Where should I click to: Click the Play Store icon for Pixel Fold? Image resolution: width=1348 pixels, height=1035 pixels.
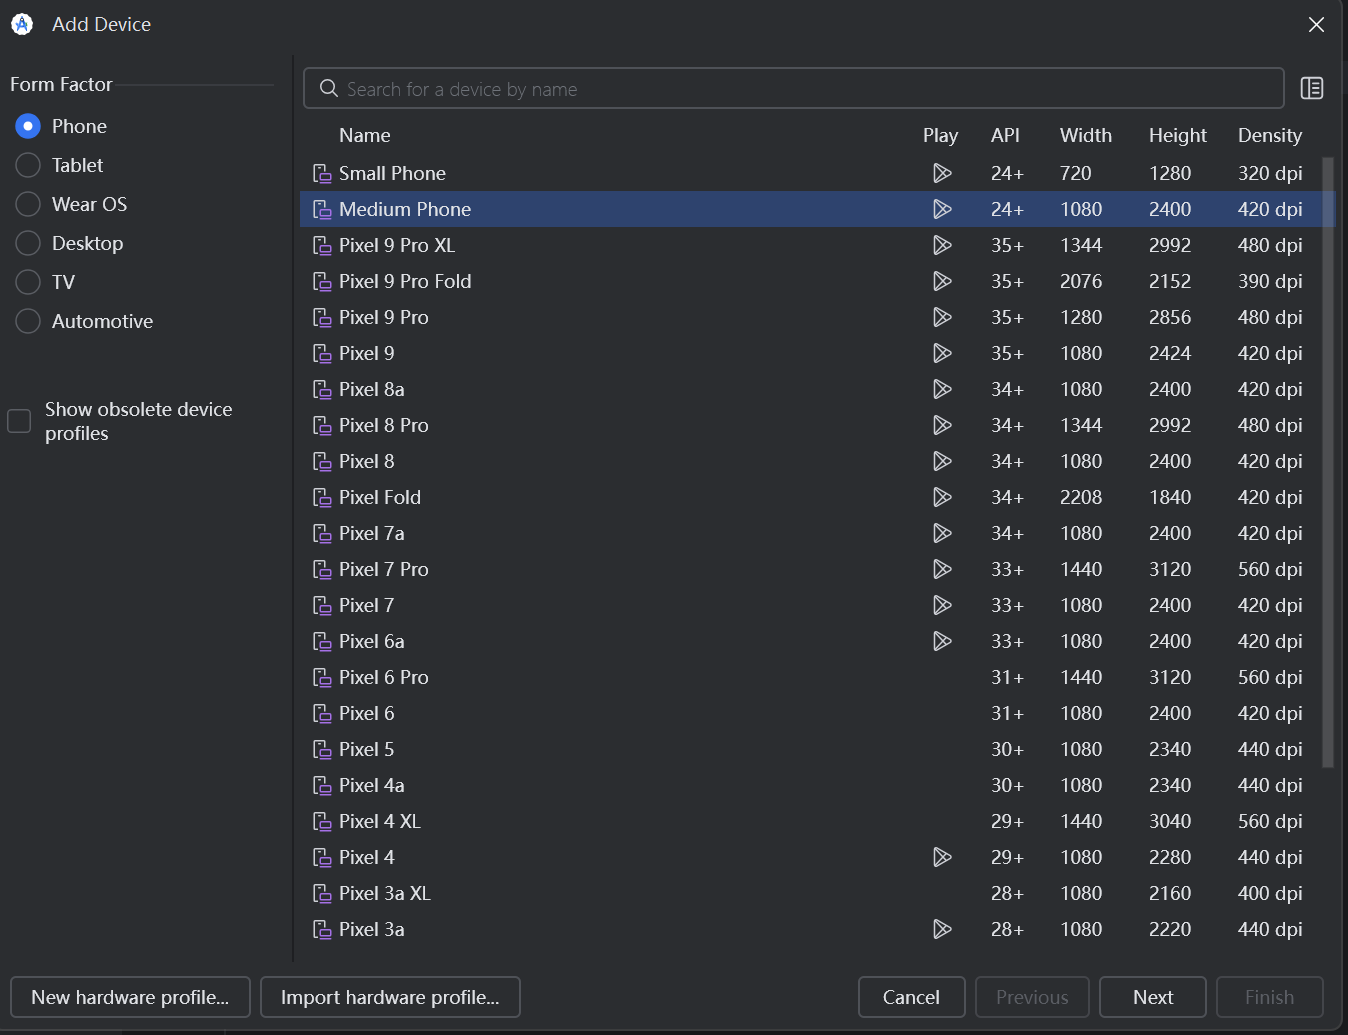pyautogui.click(x=941, y=497)
